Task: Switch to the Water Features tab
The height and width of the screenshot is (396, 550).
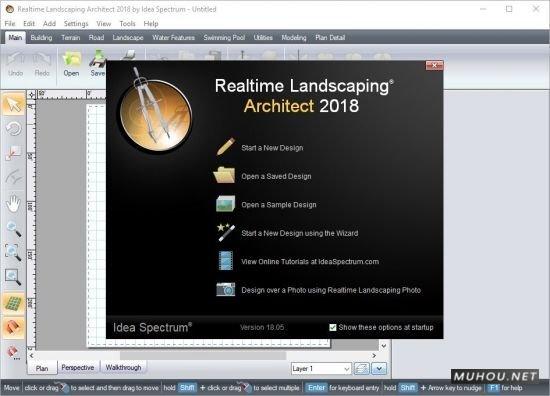Action: tap(173, 38)
